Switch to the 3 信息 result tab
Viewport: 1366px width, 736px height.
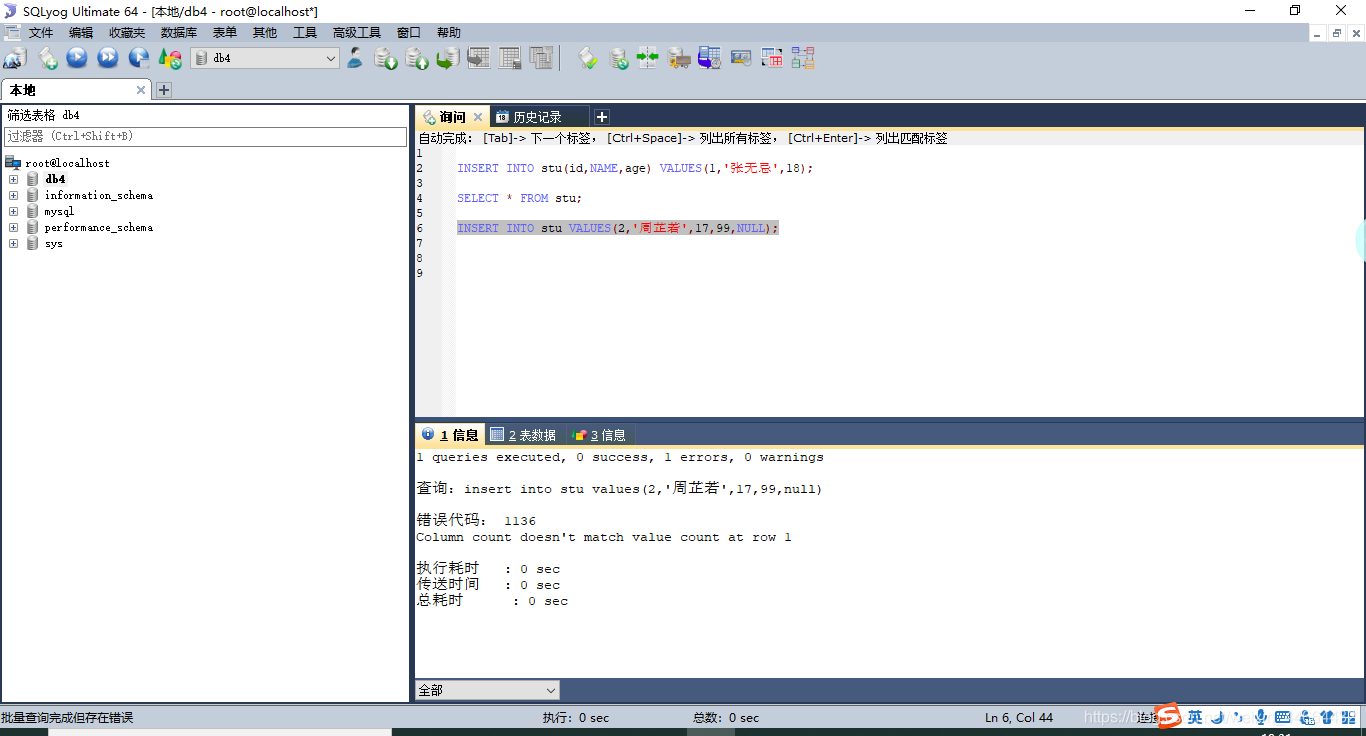point(599,435)
